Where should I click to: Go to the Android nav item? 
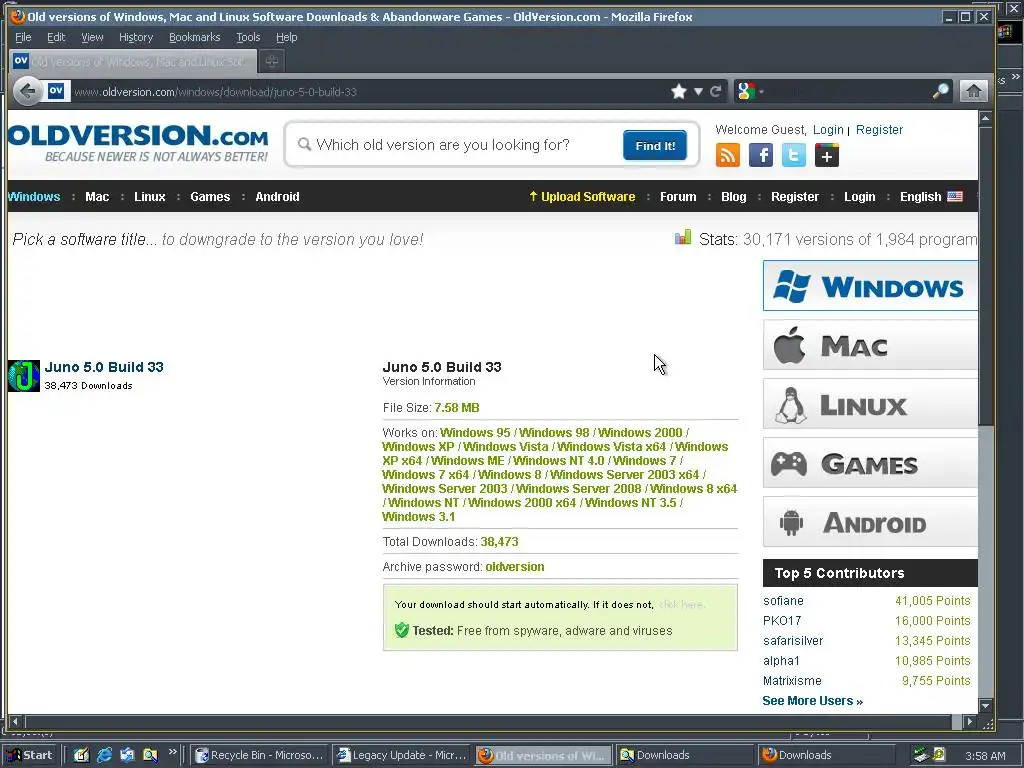click(x=278, y=197)
